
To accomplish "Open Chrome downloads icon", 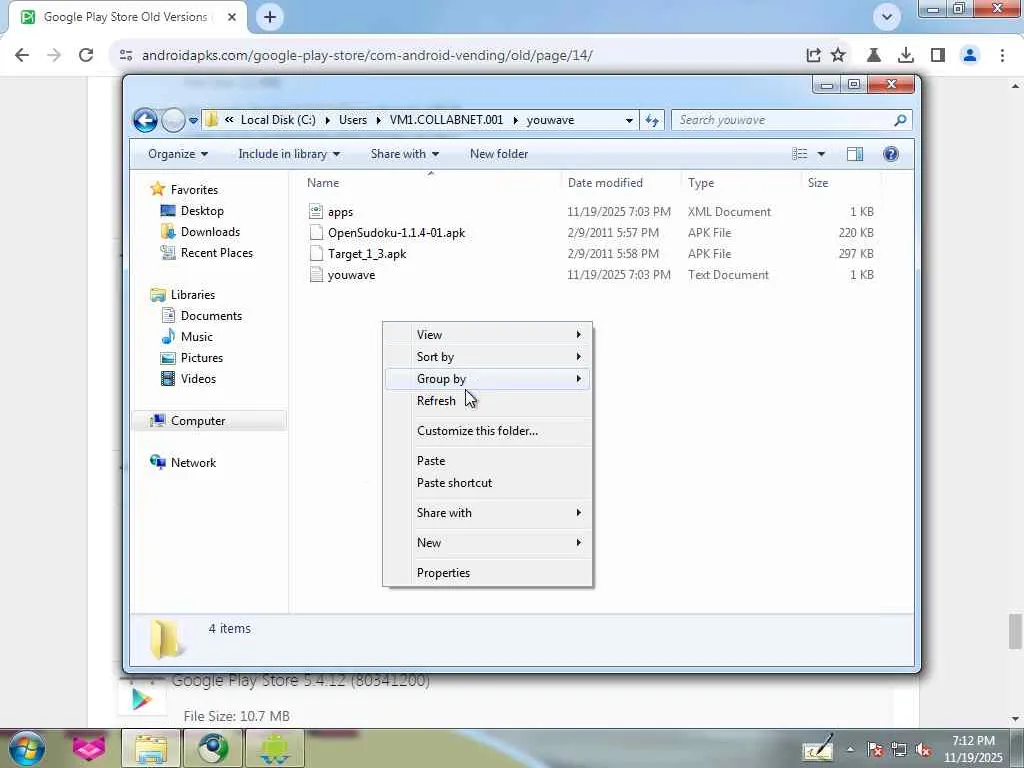I will coord(905,55).
